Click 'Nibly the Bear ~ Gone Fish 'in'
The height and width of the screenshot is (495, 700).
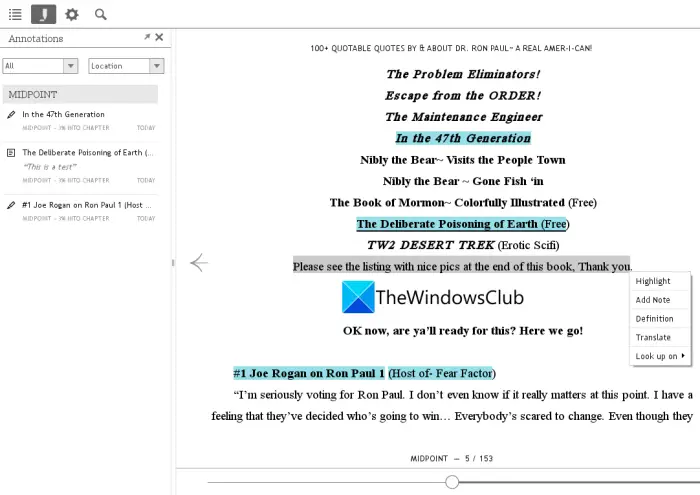pyautogui.click(x=463, y=181)
